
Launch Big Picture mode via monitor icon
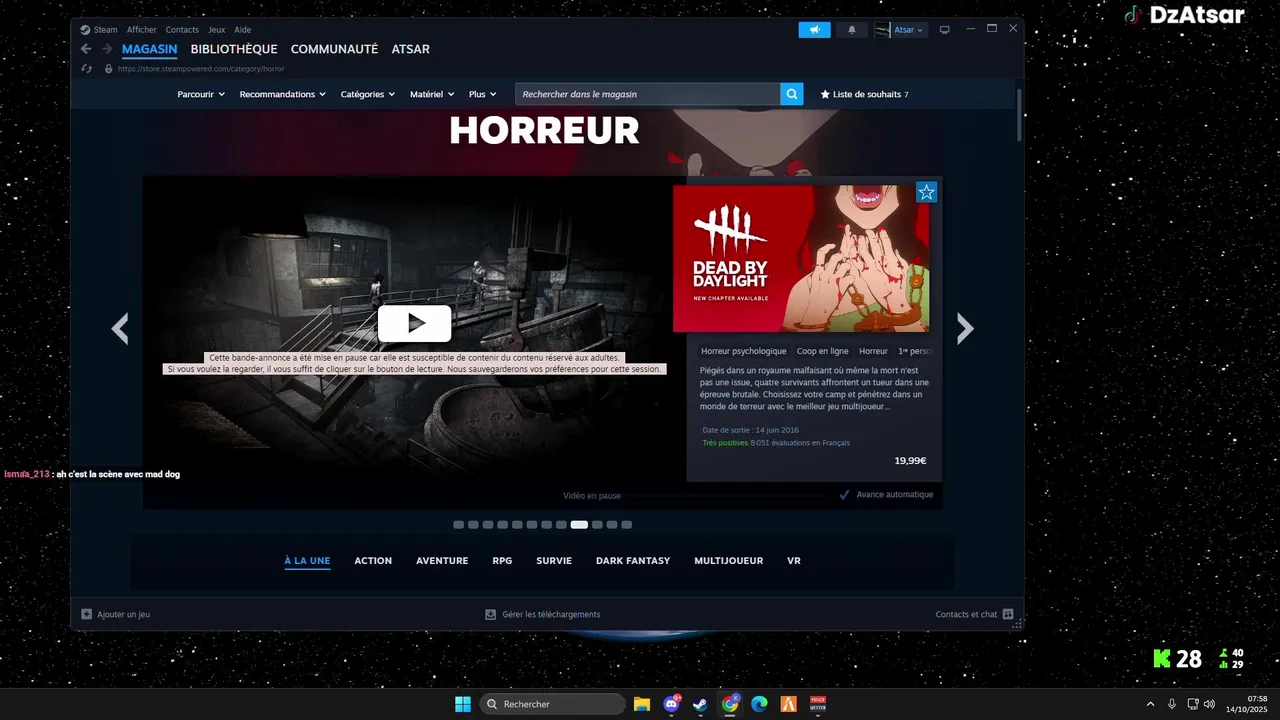pos(944,30)
